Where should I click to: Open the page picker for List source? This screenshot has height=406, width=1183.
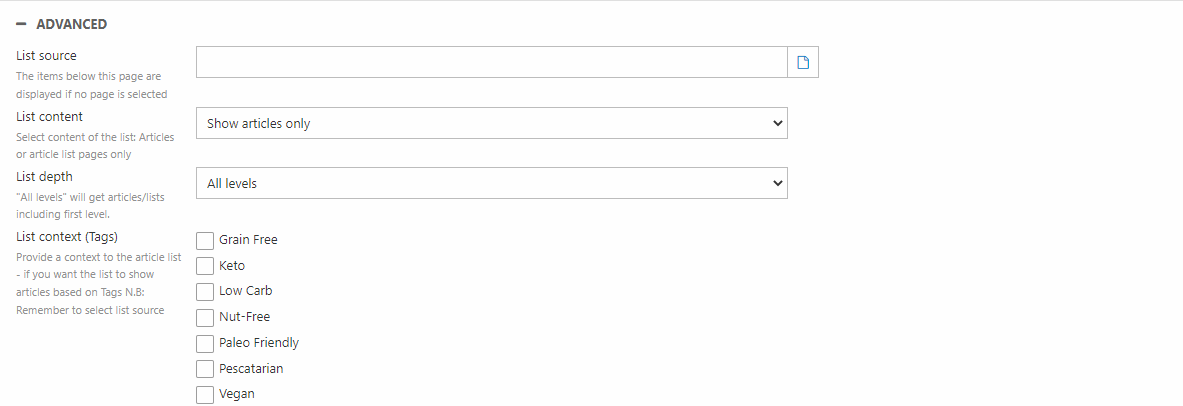[802, 62]
